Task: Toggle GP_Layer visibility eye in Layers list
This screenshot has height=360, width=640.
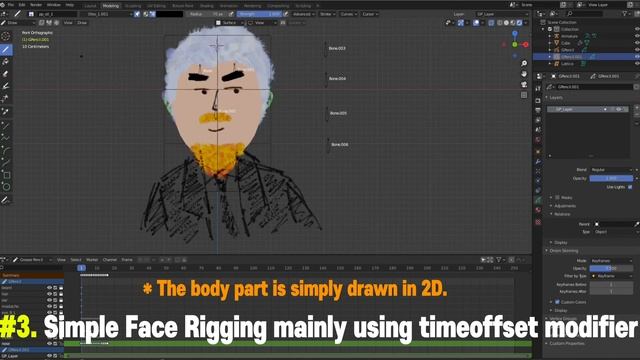Action: (x=619, y=109)
